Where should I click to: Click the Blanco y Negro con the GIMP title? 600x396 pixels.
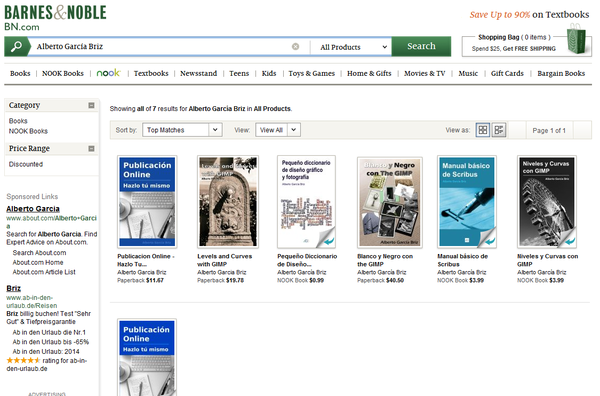[385, 260]
